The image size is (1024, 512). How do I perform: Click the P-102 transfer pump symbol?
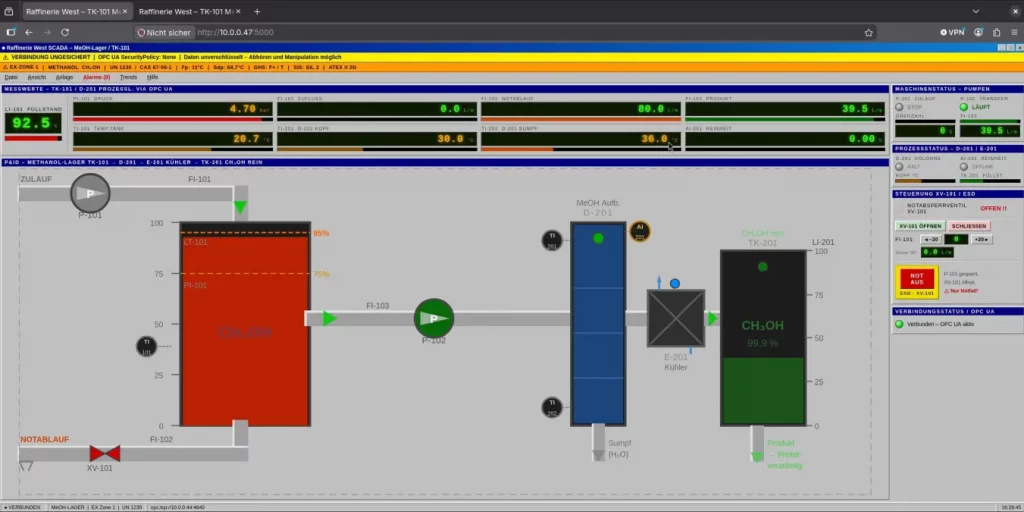tap(434, 318)
